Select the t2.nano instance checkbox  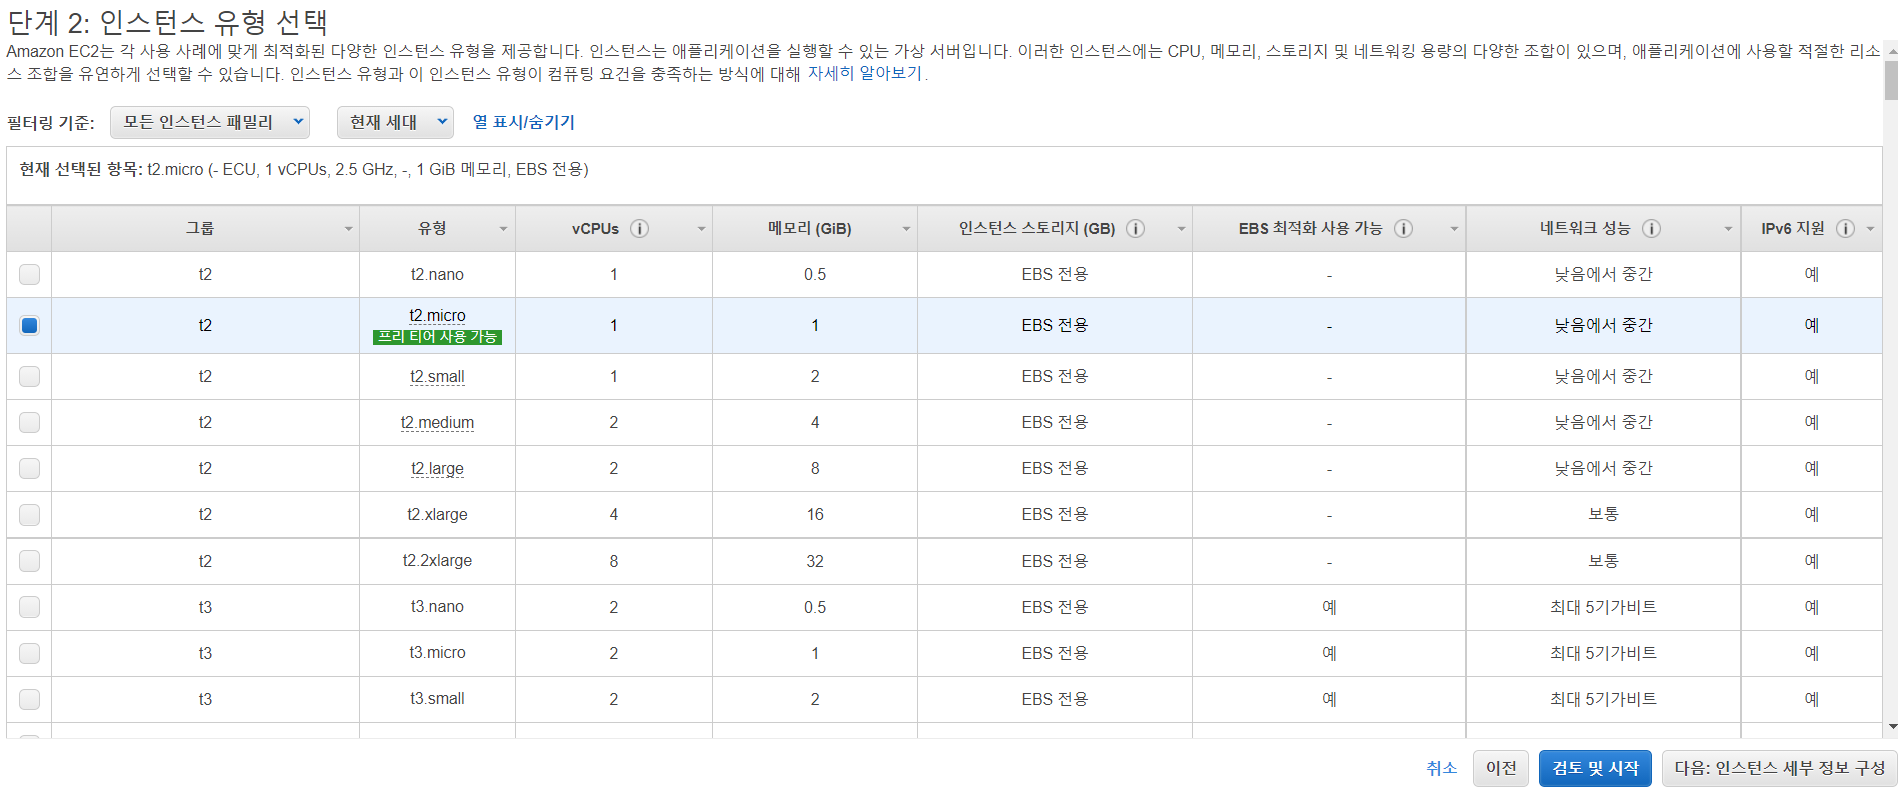point(30,274)
